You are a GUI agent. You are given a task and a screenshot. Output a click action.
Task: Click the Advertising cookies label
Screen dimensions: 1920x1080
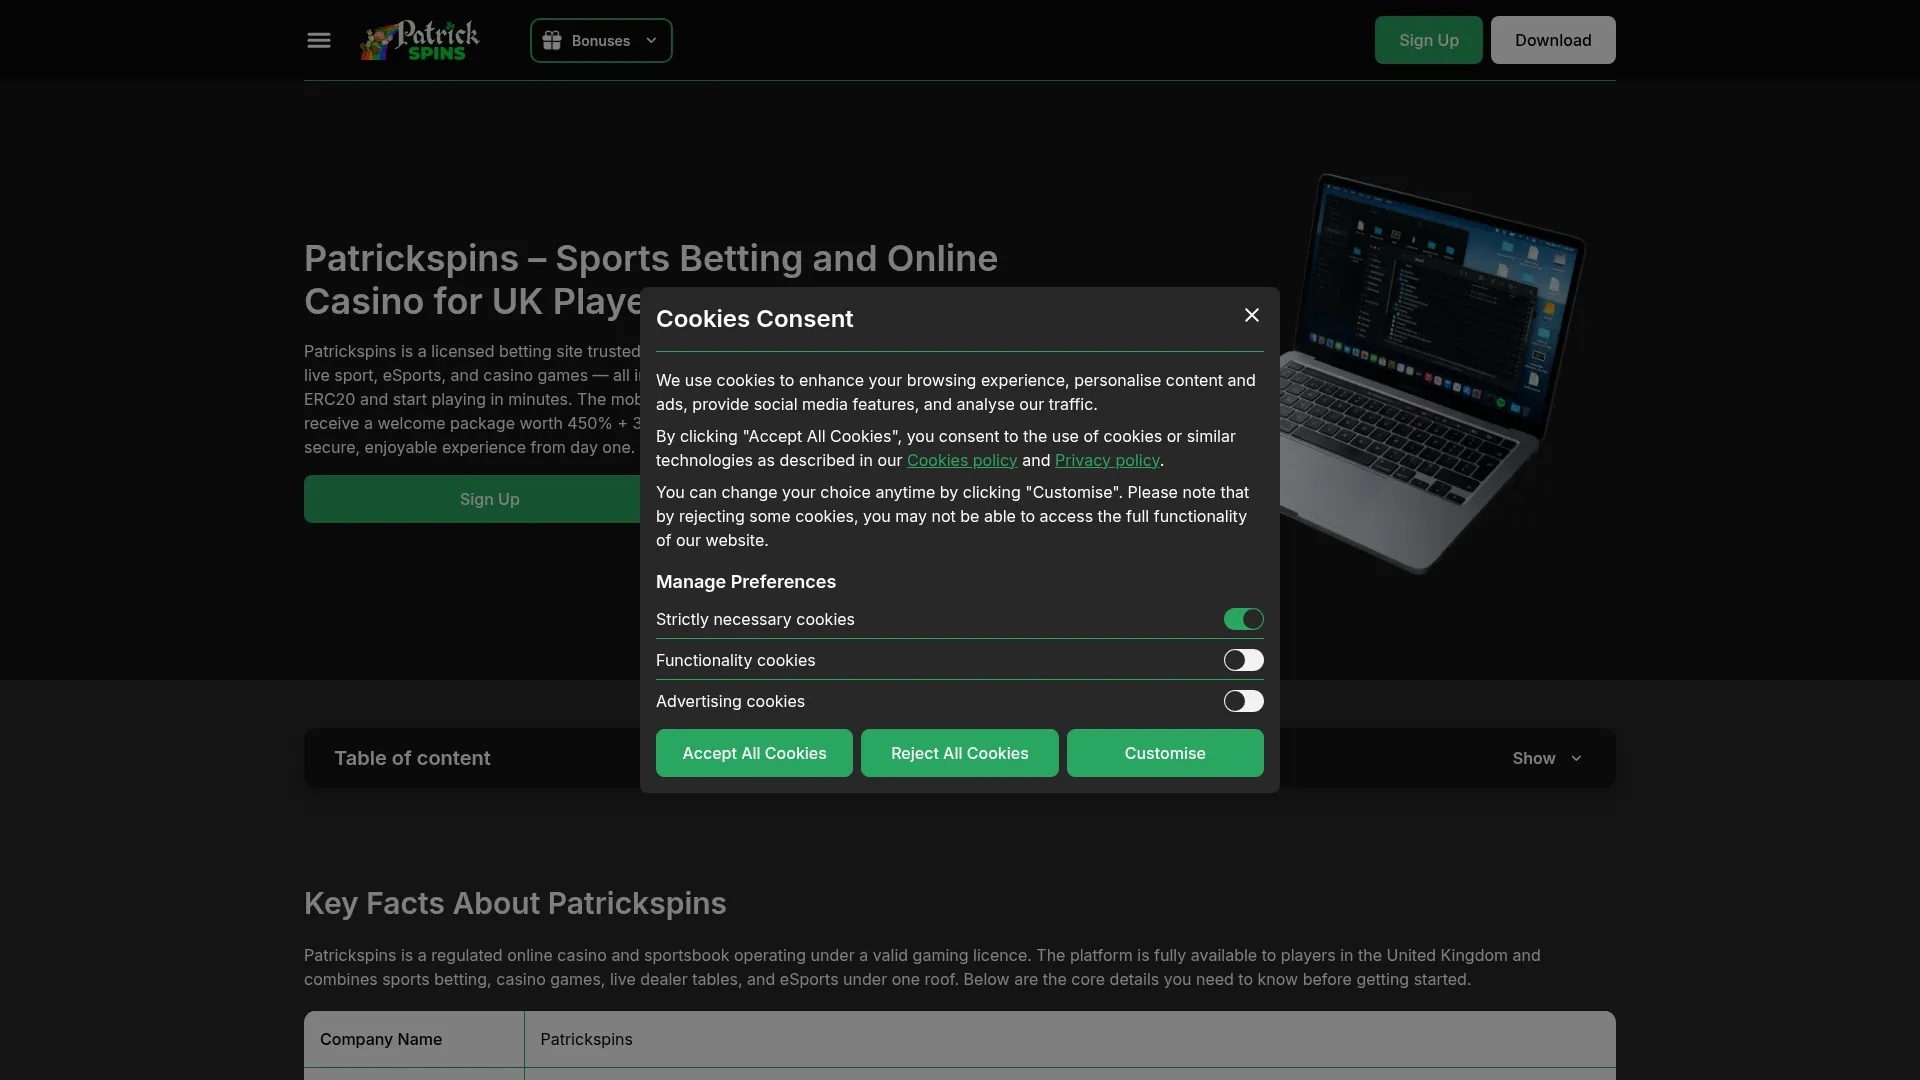pyautogui.click(x=730, y=701)
